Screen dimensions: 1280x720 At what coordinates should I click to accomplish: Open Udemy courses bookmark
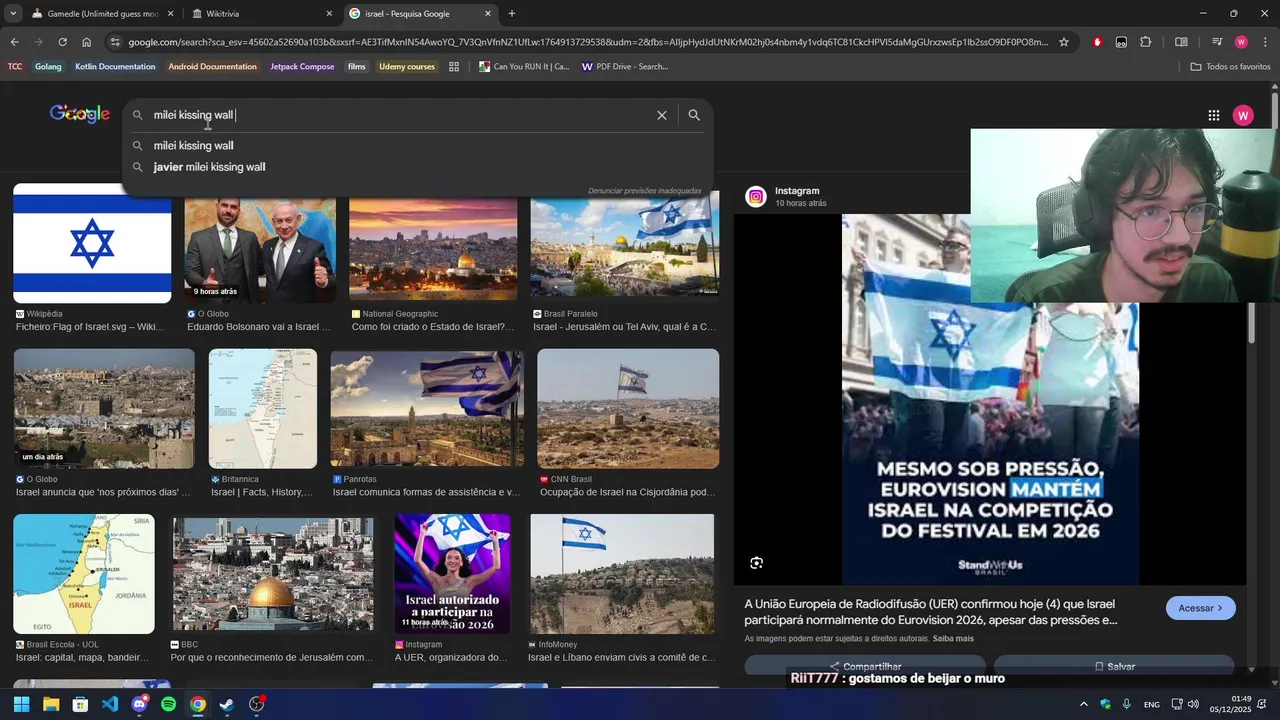[407, 67]
